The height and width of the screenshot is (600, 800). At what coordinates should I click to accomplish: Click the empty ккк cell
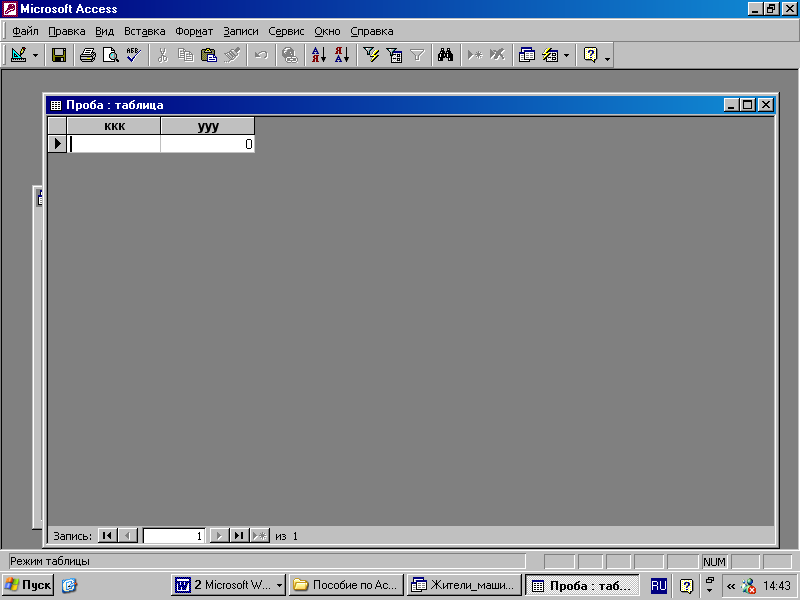point(114,144)
